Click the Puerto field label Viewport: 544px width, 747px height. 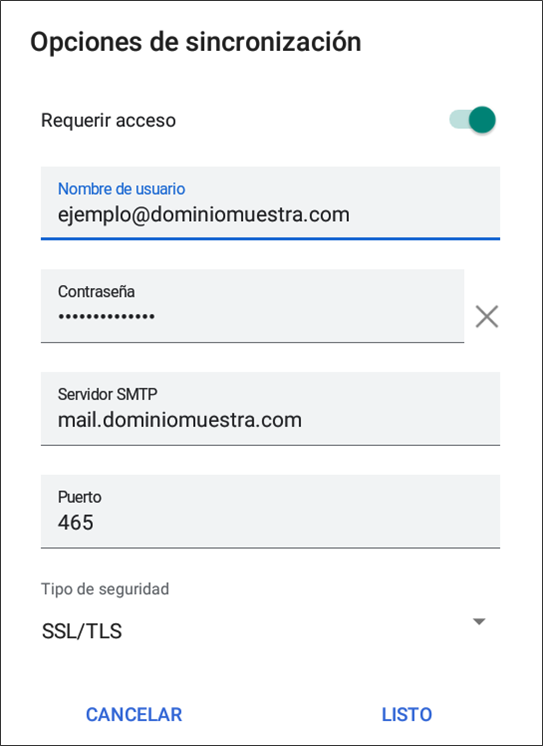tap(80, 497)
